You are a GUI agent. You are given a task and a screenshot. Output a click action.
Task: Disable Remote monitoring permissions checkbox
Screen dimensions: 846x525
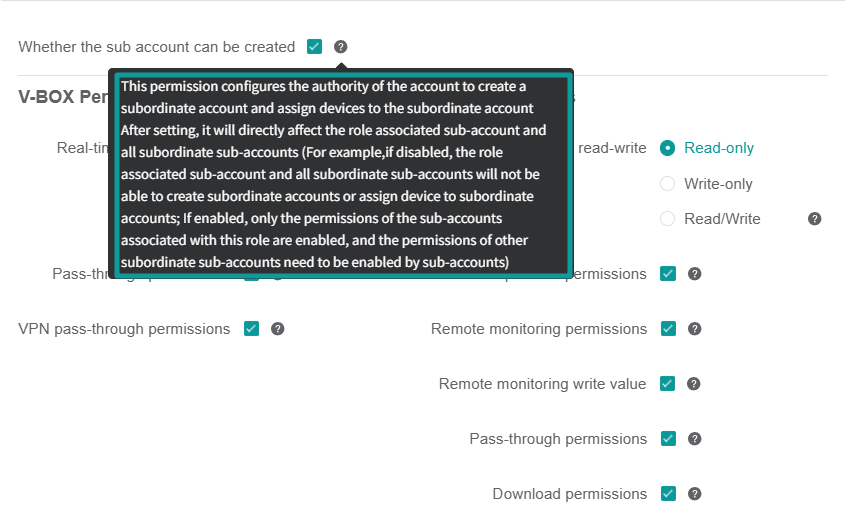pos(668,329)
